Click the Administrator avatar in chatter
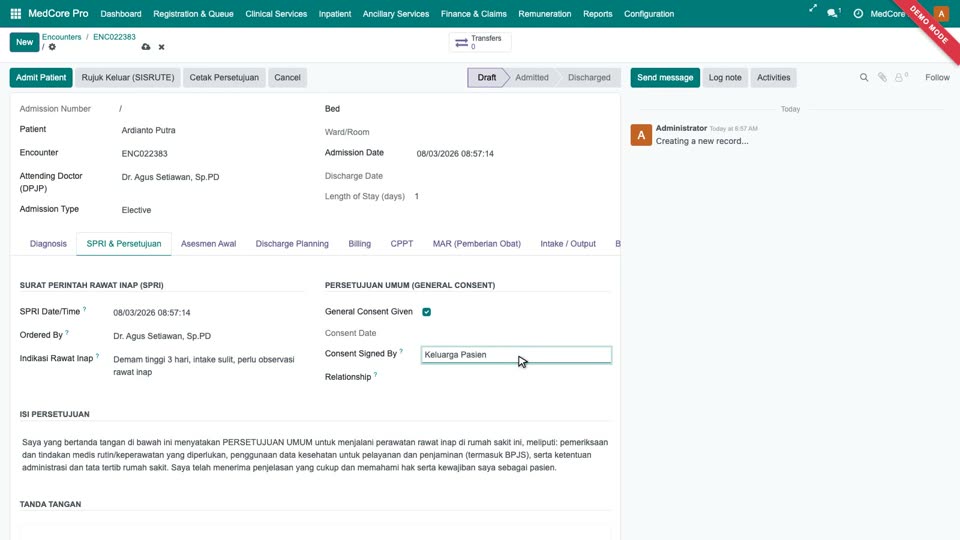 coord(641,135)
